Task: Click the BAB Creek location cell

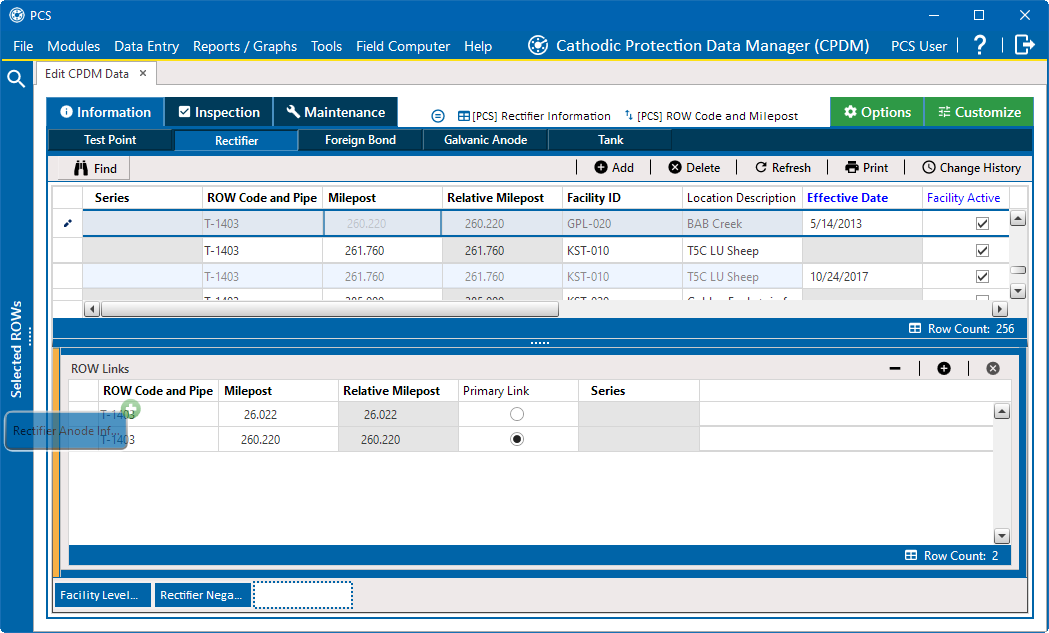Action: tap(742, 223)
